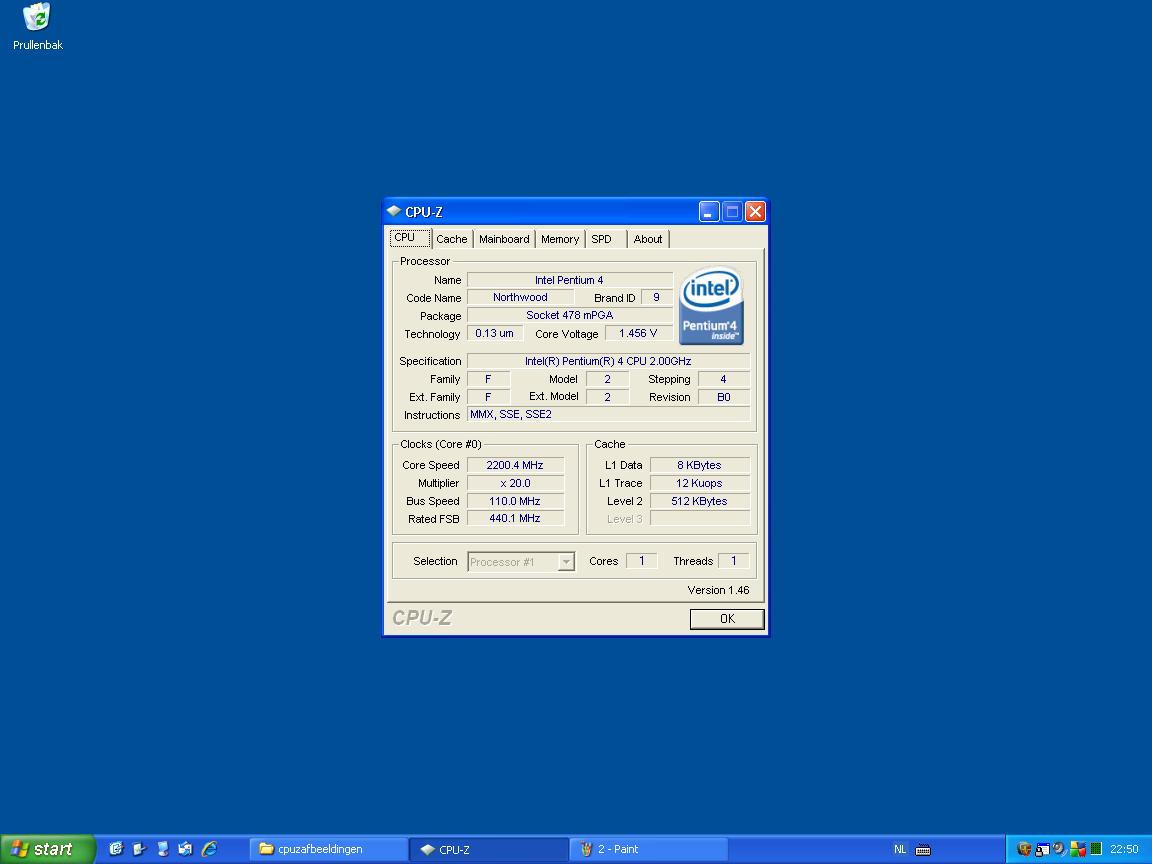Screen dimensions: 1152x864
Task: Click the security shield icon in the system tray
Action: coord(1024,849)
